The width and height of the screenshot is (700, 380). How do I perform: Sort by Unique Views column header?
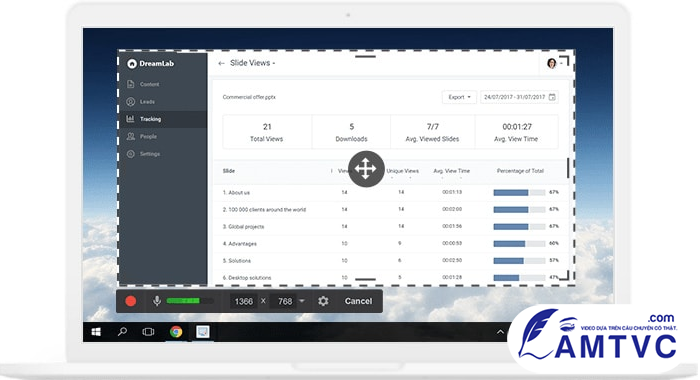[x=402, y=171]
